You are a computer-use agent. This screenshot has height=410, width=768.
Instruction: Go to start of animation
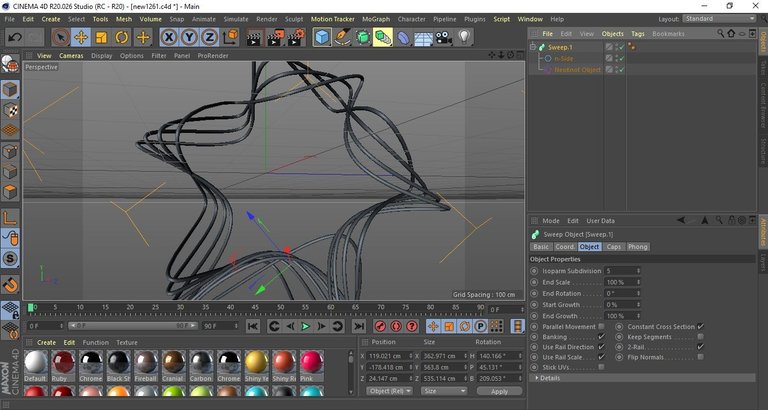click(x=253, y=326)
